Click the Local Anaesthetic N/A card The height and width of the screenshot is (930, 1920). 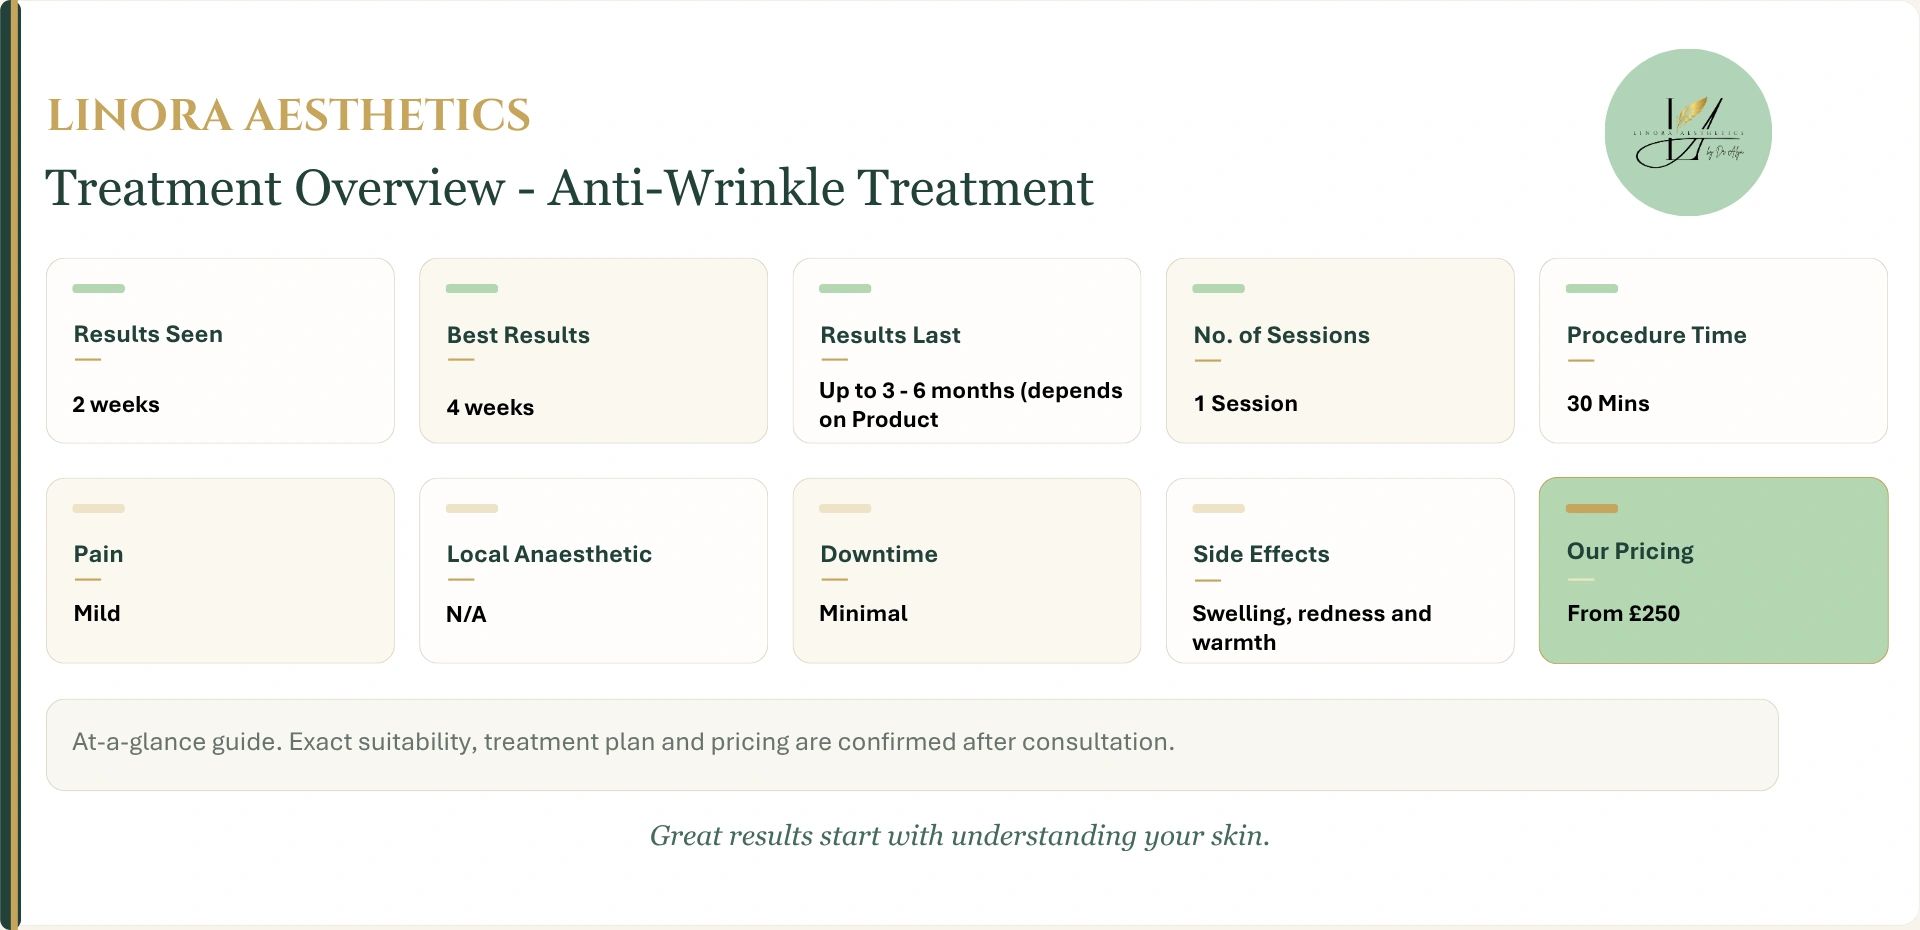point(593,570)
